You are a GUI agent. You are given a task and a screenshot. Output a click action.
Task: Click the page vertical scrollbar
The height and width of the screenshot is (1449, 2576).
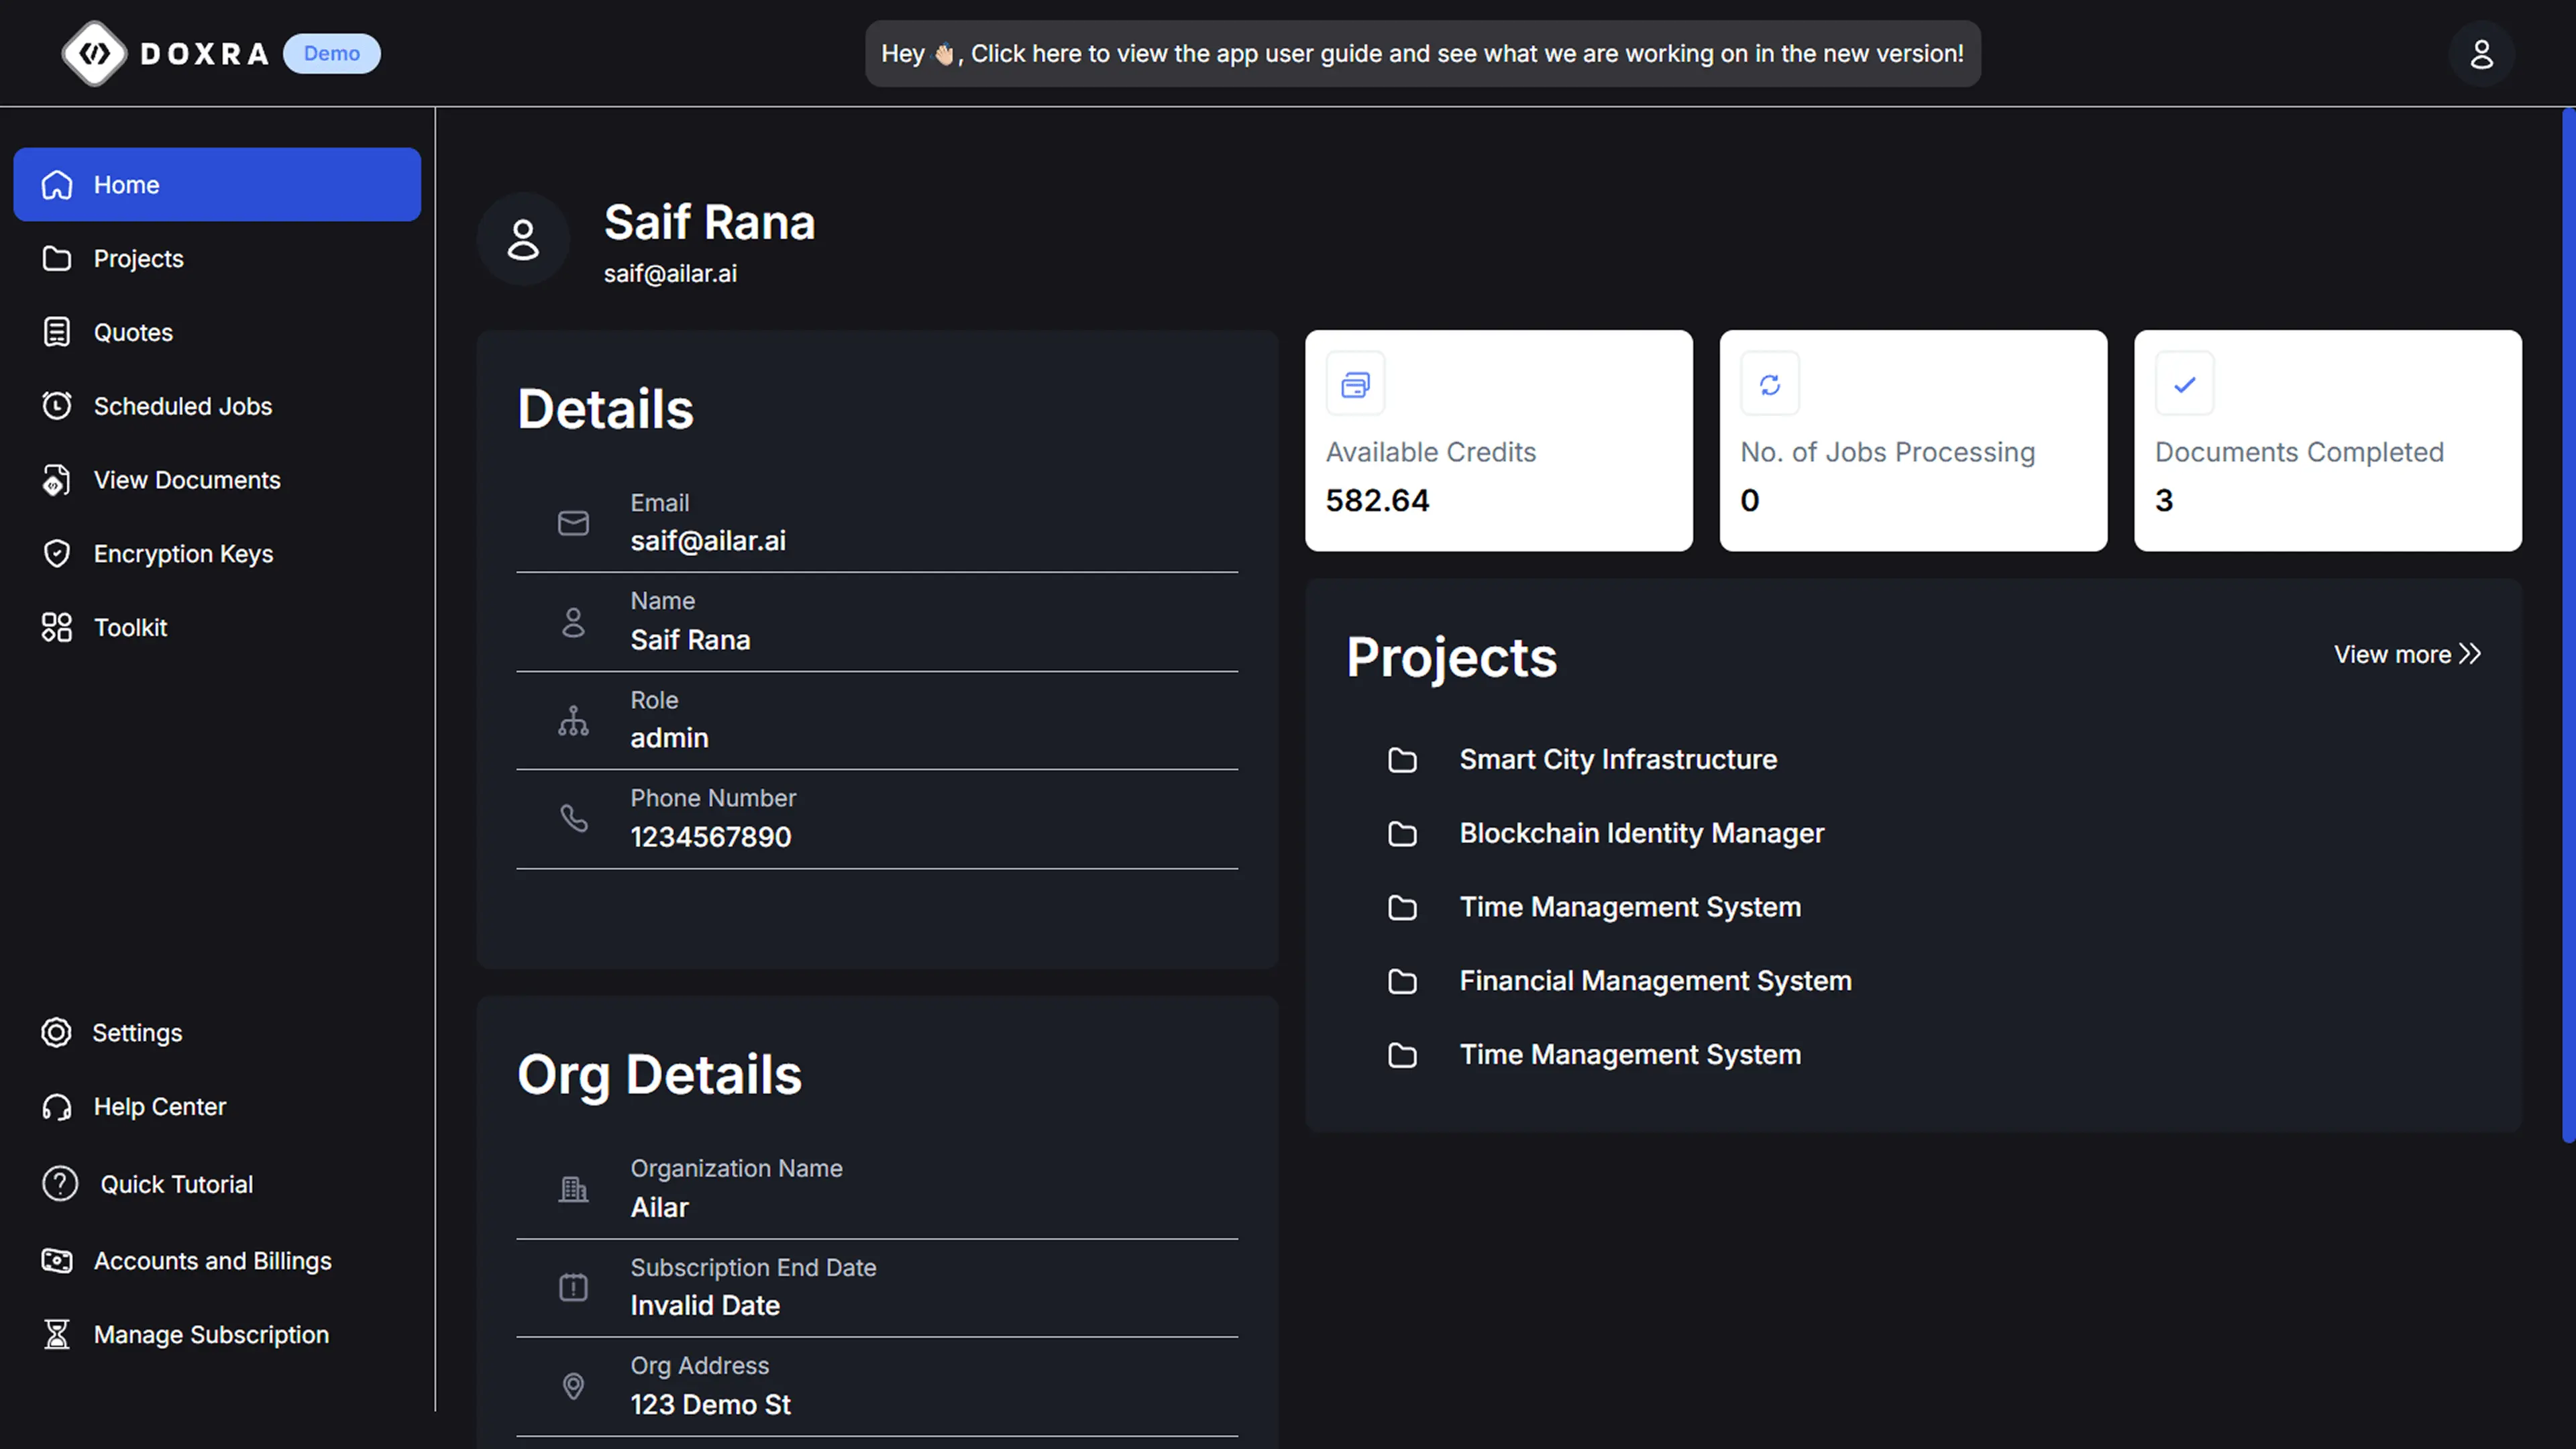tap(2568, 625)
